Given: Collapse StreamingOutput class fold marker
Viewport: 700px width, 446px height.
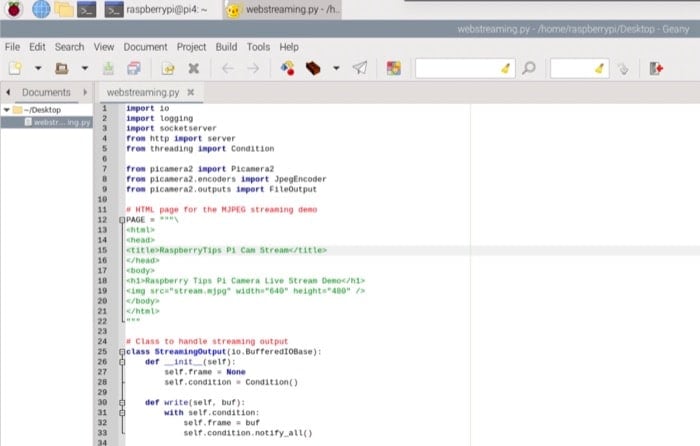Looking at the screenshot, I should 122,352.
